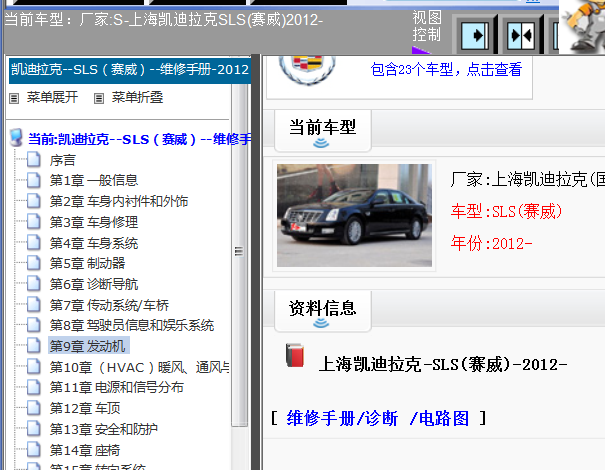Open 第5章 制动器 chapter
This screenshot has width=605, height=470.
point(88,263)
